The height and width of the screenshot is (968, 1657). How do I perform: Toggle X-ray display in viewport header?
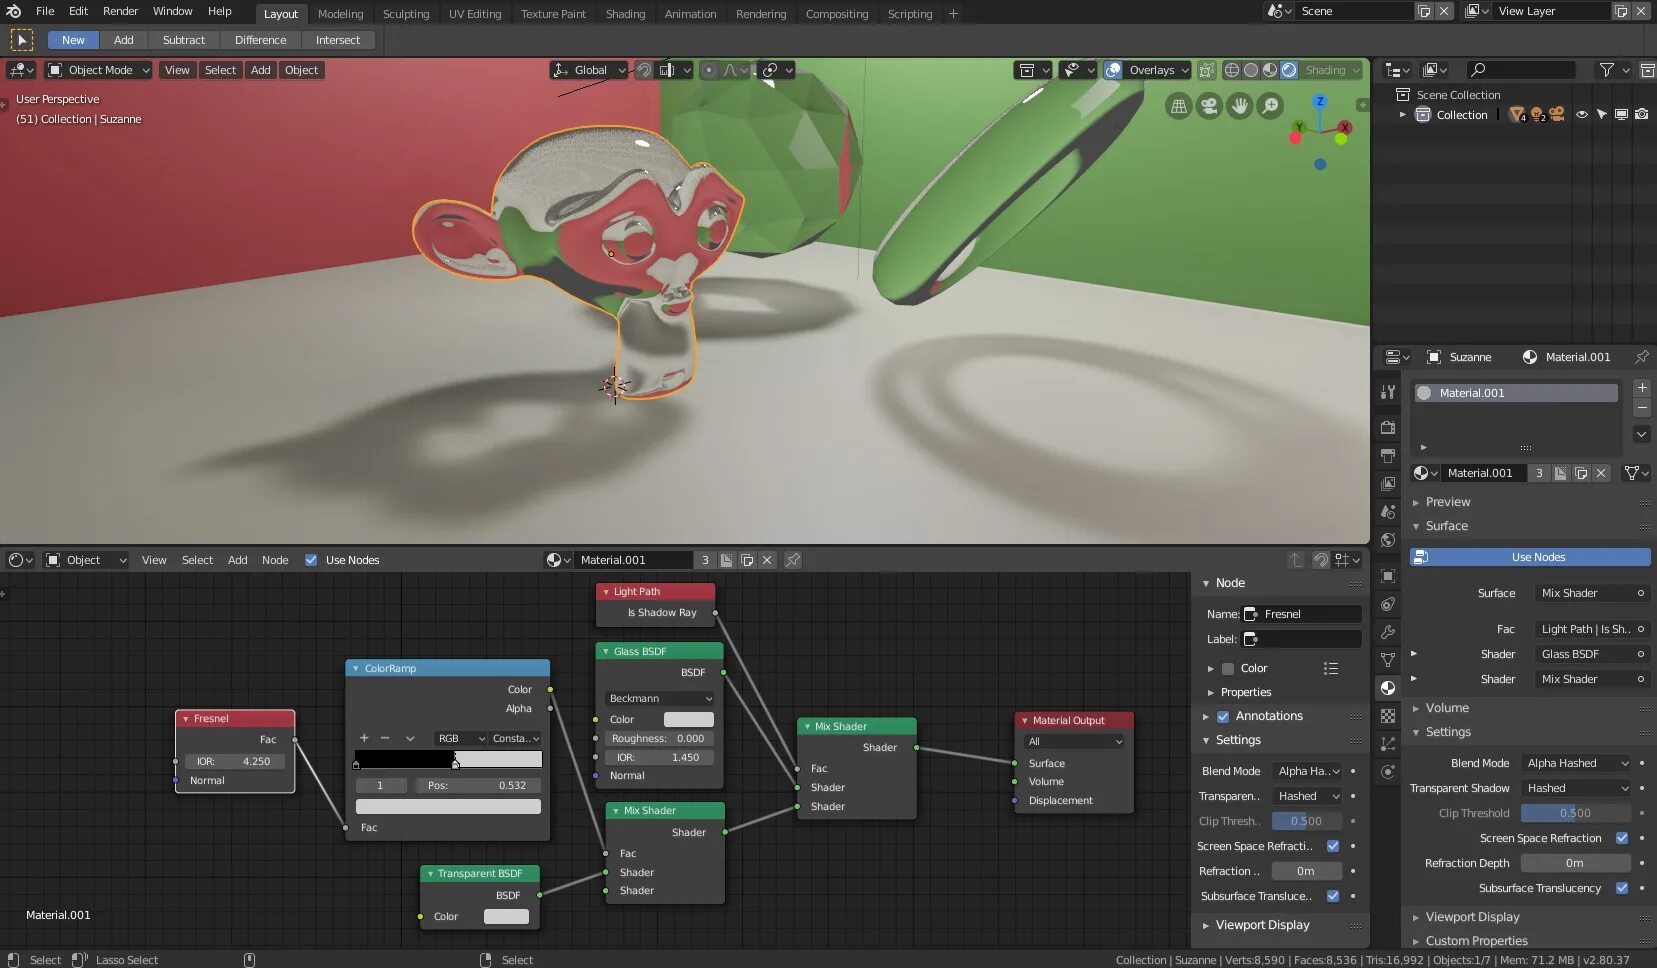pyautogui.click(x=1207, y=70)
